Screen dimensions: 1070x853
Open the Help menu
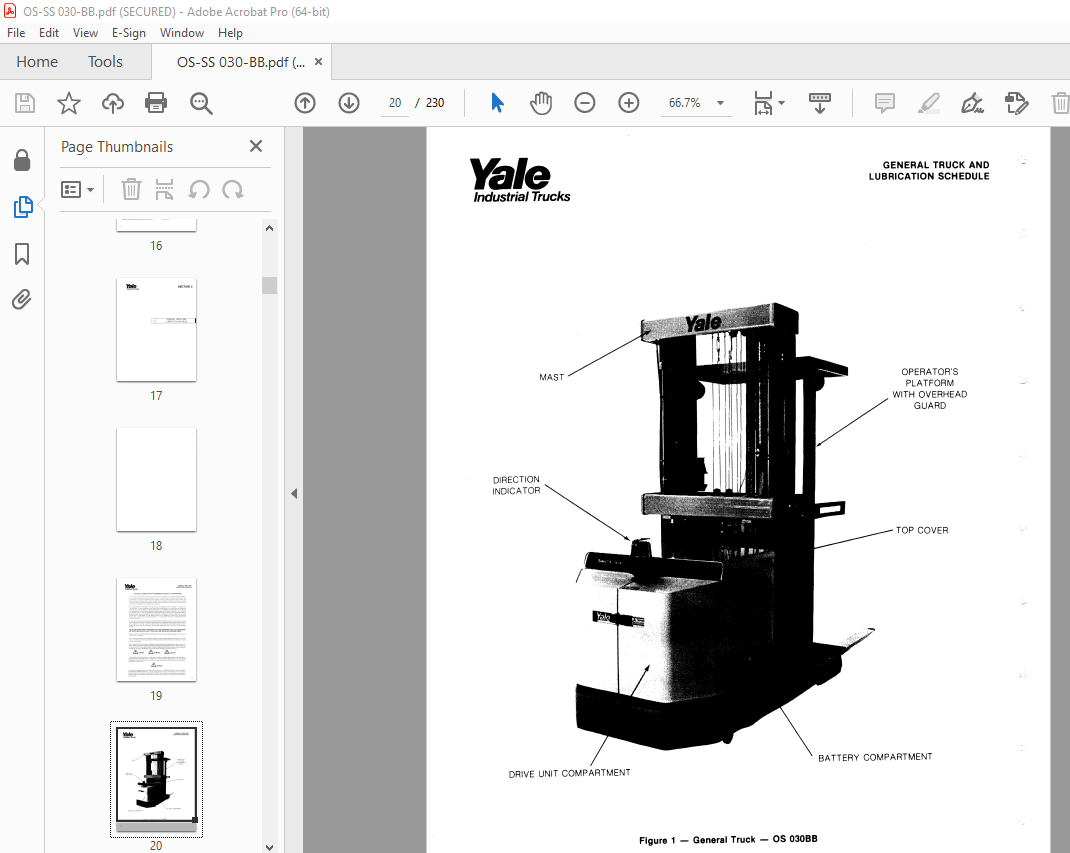pos(230,33)
